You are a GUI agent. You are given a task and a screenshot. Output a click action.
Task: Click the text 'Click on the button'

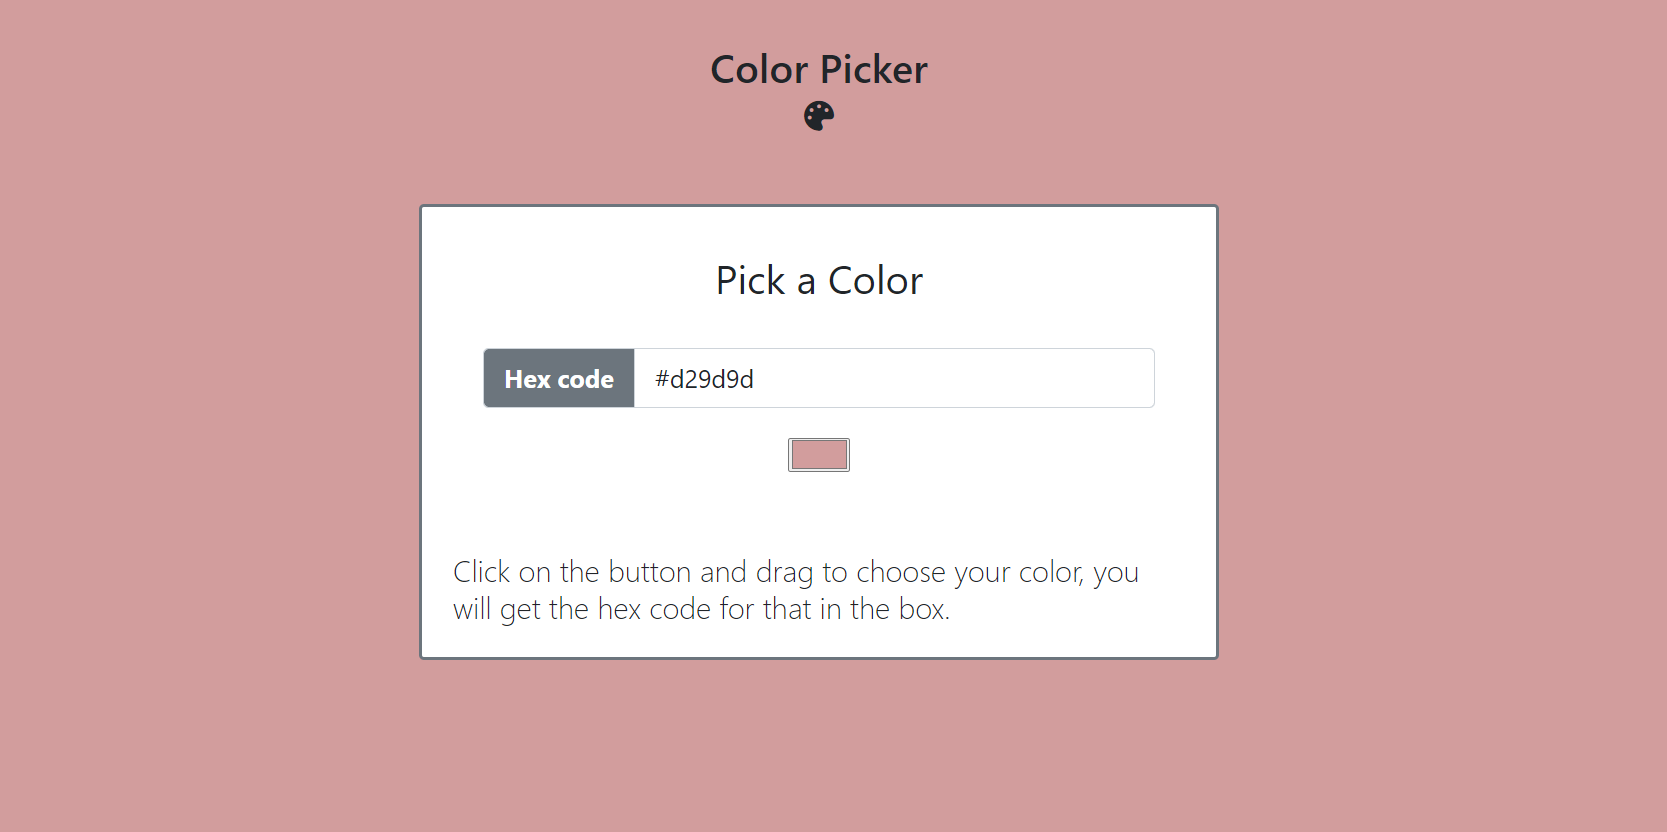click(570, 571)
